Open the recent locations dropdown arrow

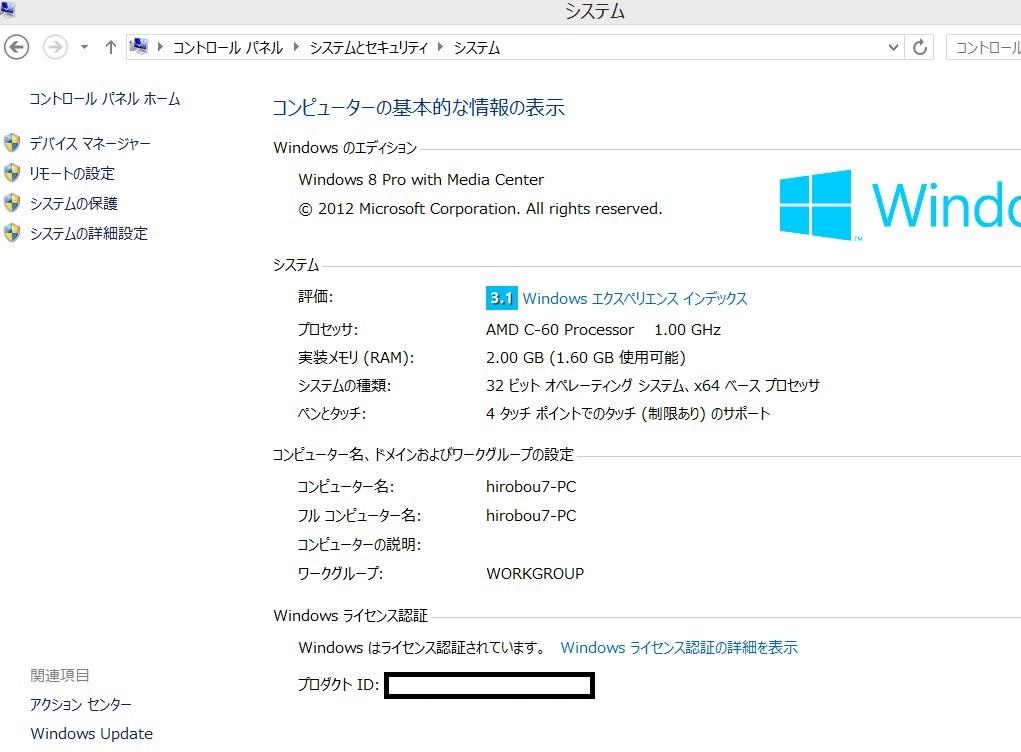pyautogui.click(x=84, y=47)
